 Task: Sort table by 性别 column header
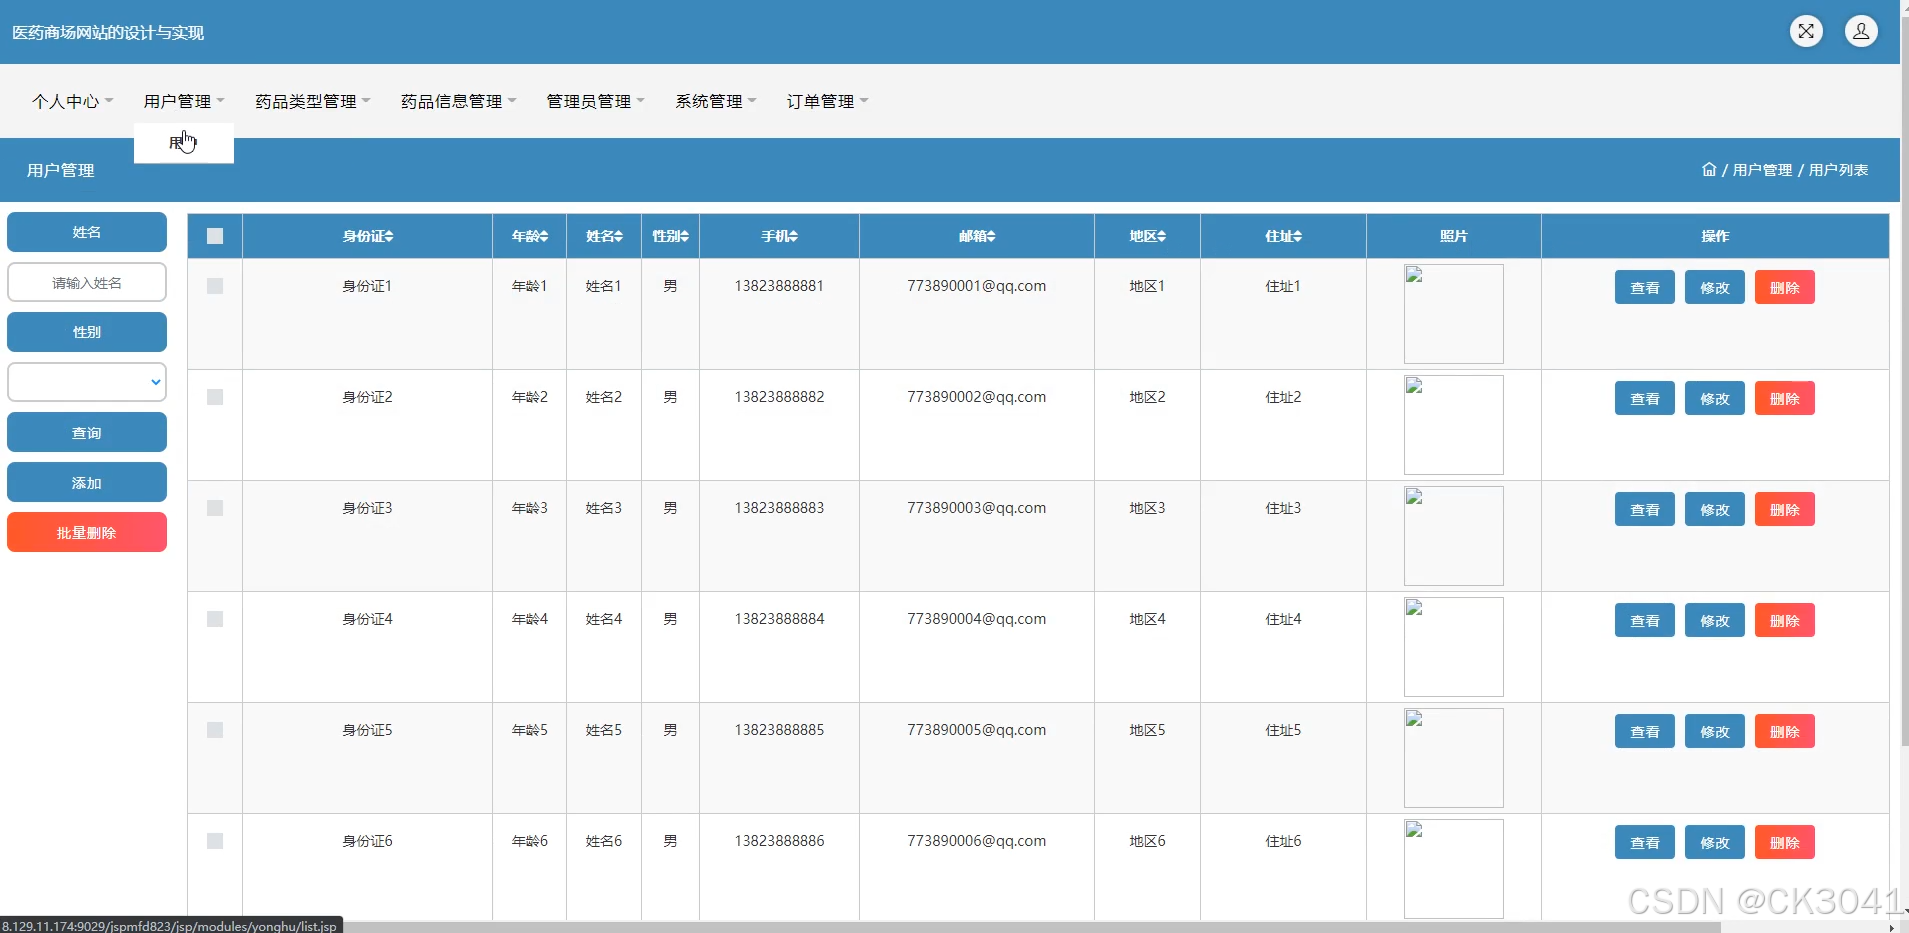[x=670, y=236]
